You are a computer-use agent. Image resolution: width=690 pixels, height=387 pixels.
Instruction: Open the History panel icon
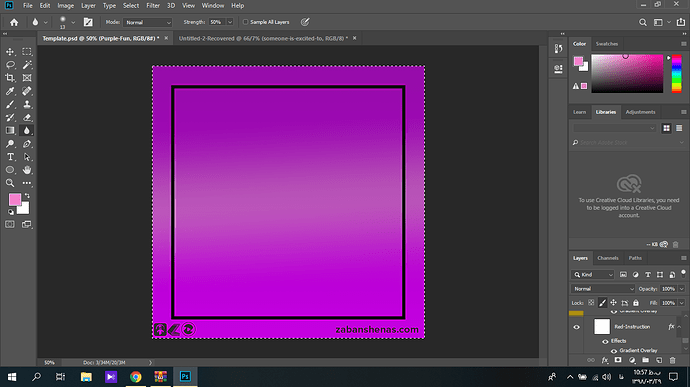(x=558, y=48)
